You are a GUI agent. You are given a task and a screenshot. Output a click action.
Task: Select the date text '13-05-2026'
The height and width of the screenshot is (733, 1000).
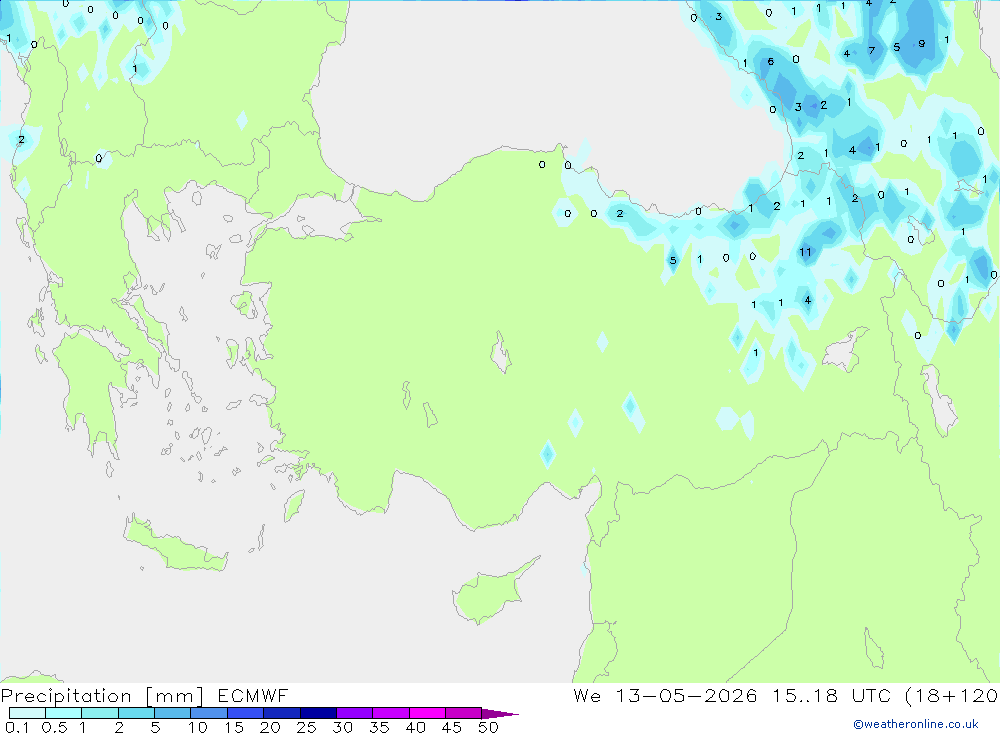point(686,695)
